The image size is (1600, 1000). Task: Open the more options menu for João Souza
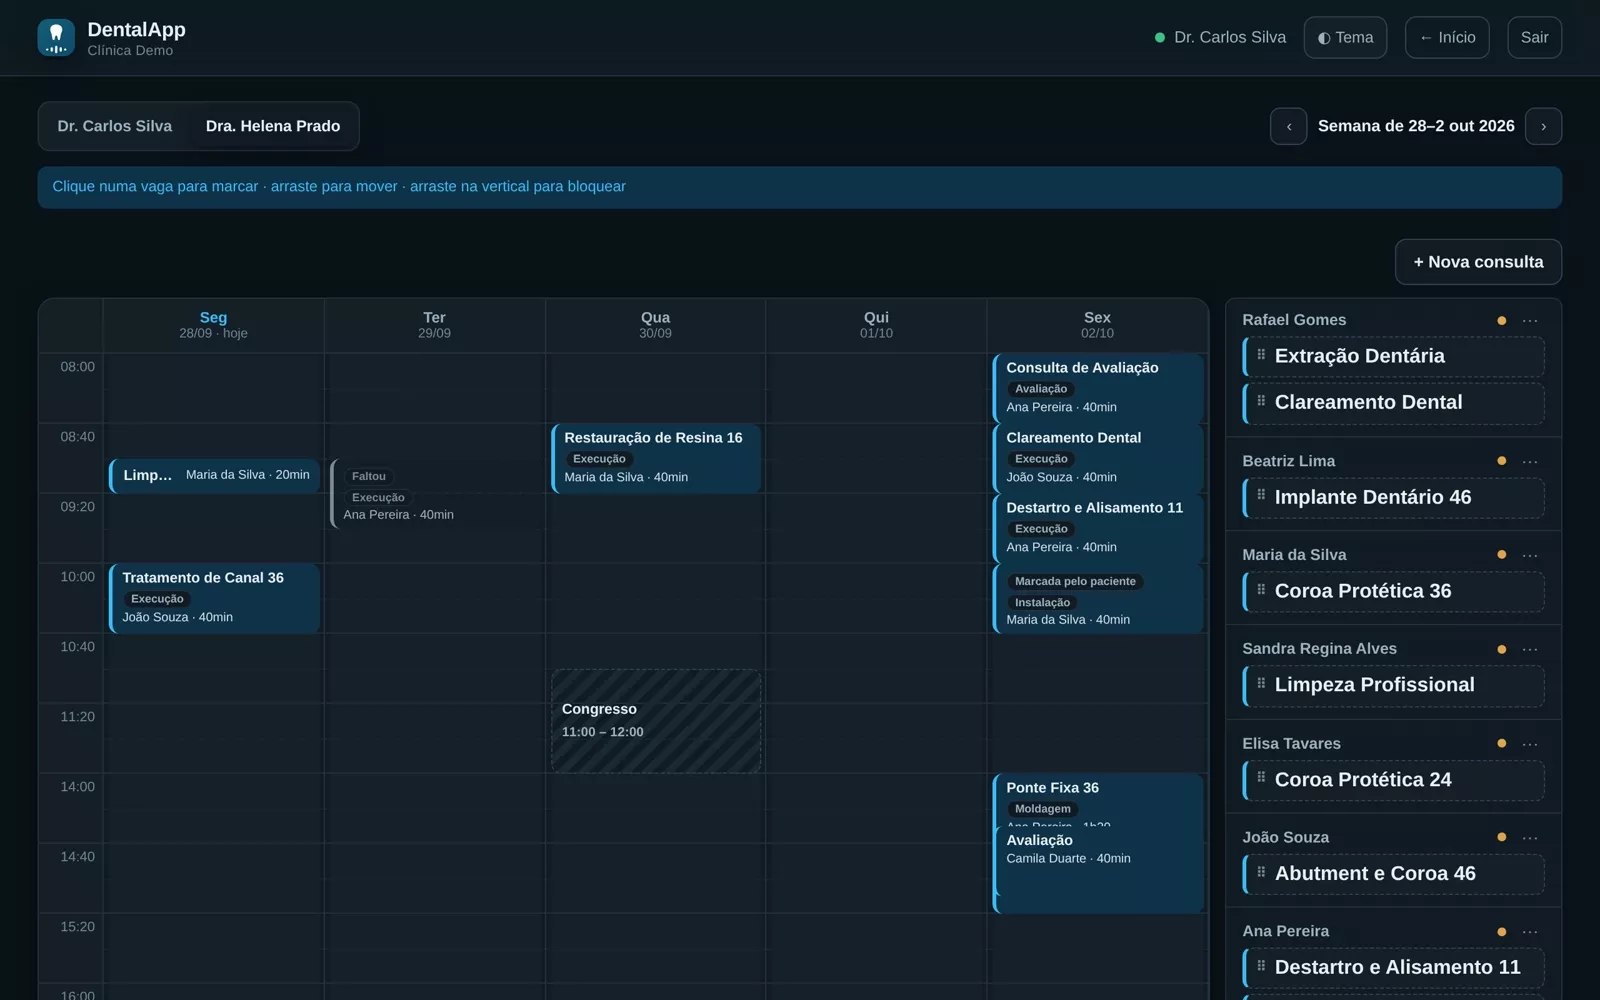click(1530, 839)
